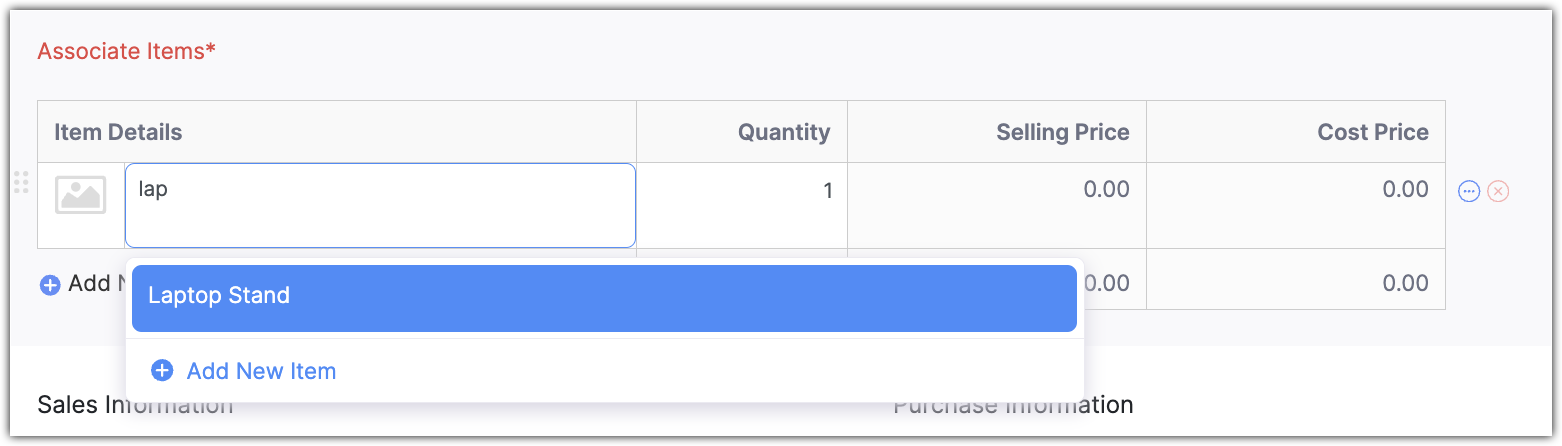Click the item name field containing "lap"
1562x446 pixels.
(x=380, y=204)
